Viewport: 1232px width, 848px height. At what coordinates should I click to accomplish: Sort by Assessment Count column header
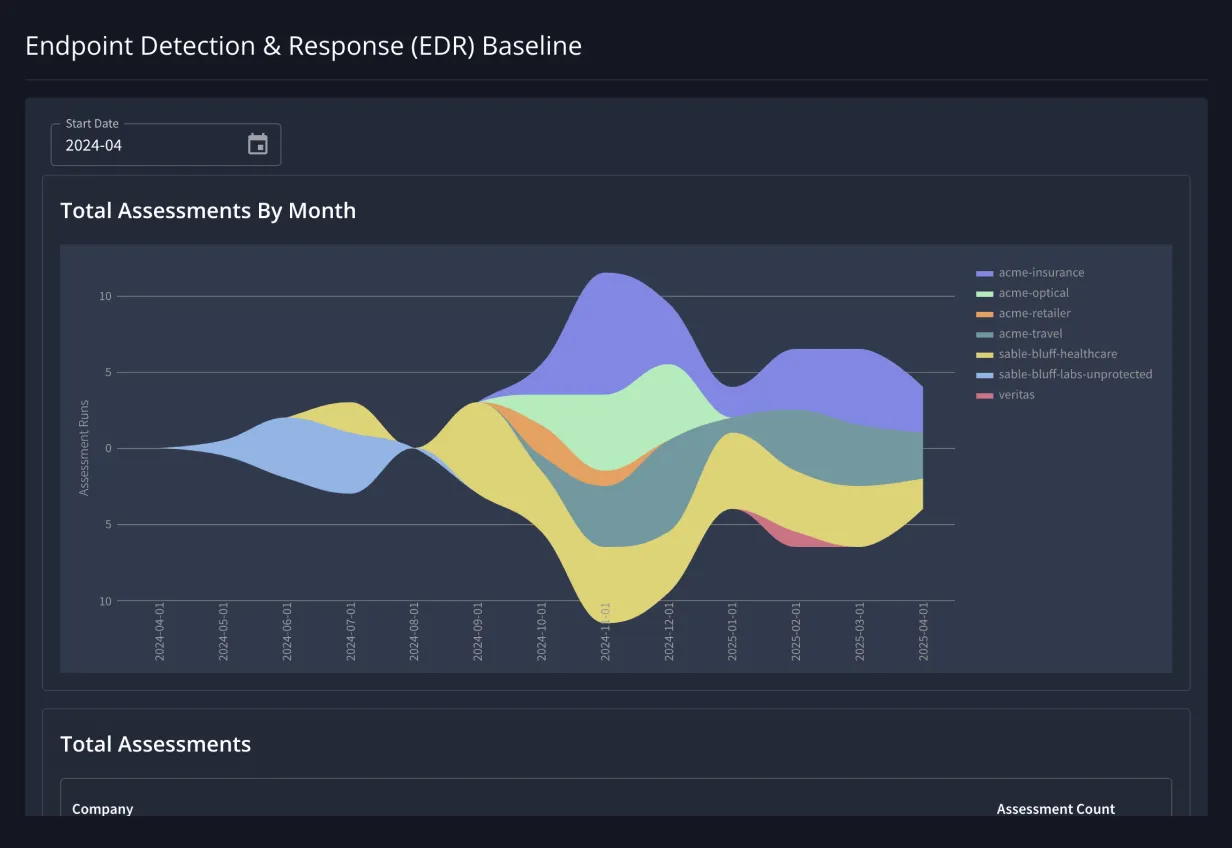coord(1055,808)
